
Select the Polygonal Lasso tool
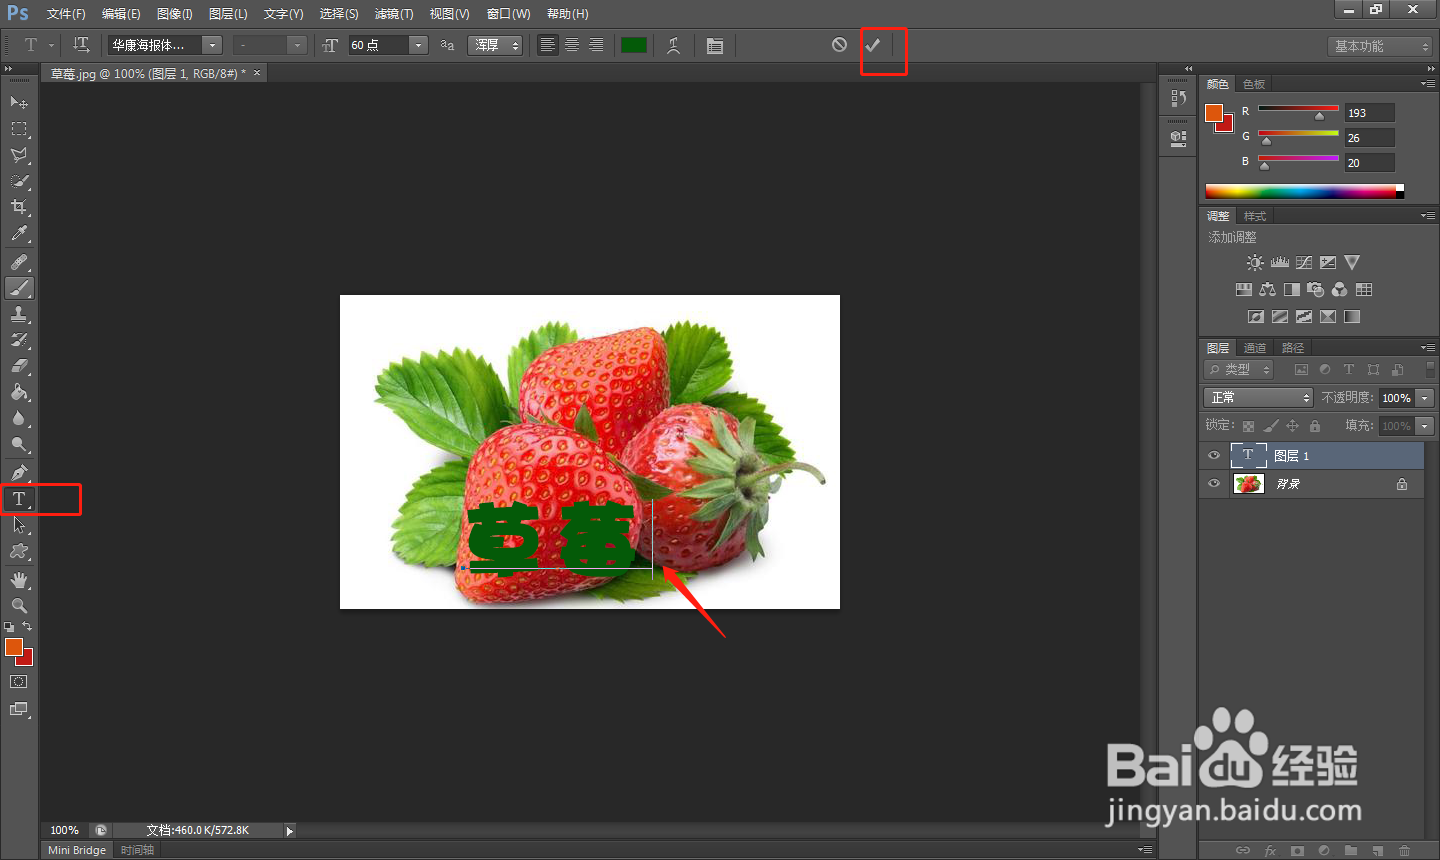pos(19,155)
